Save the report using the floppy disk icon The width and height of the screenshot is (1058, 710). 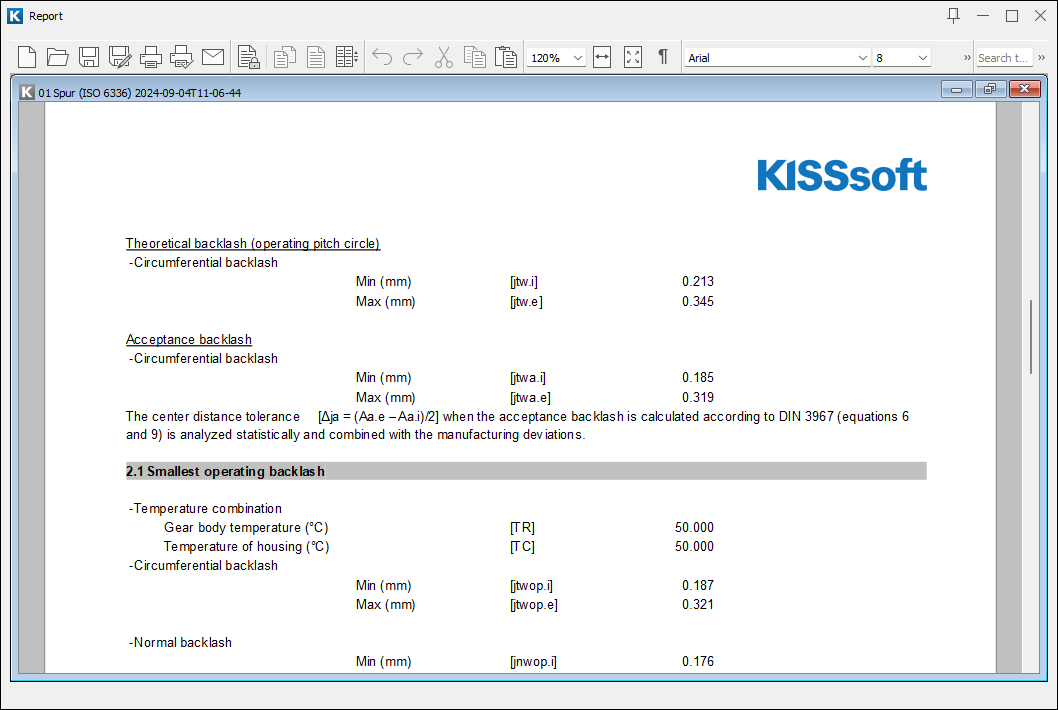pos(89,57)
